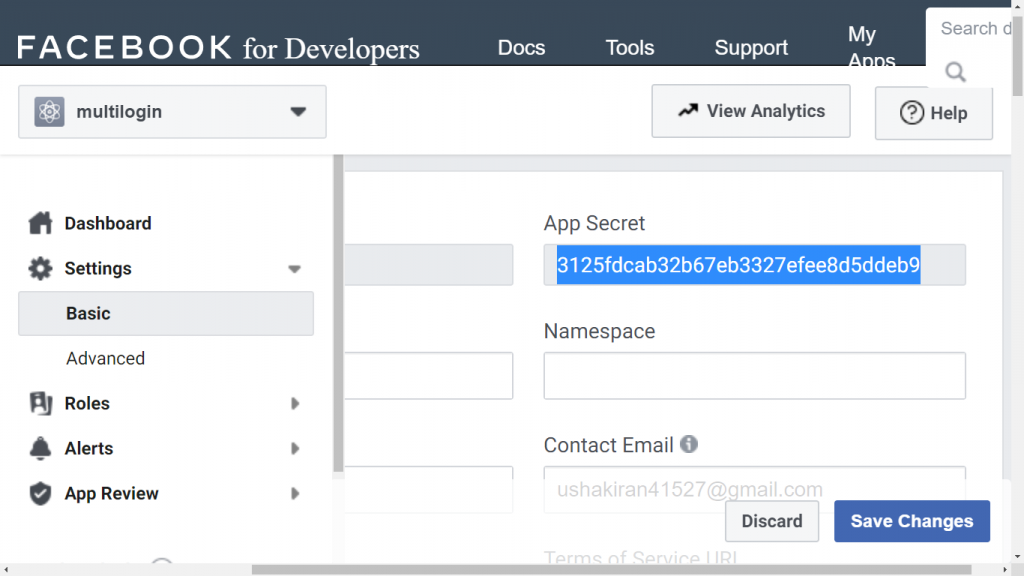1024x576 pixels.
Task: Click the Save Changes button
Action: [x=912, y=521]
